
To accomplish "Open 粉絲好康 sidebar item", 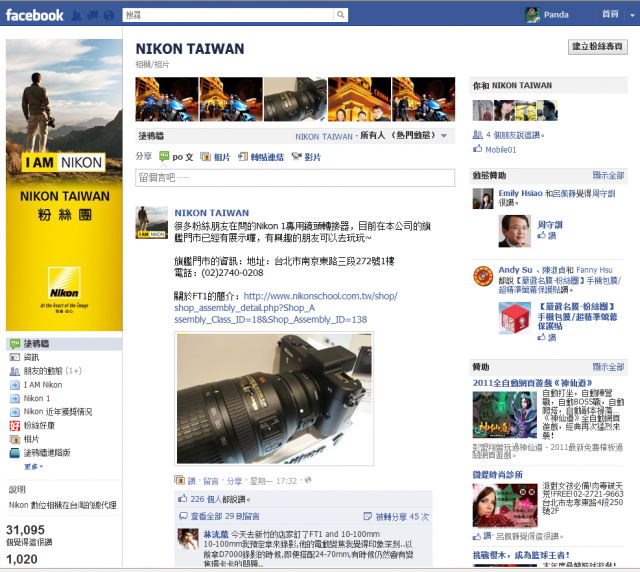I will 32,425.
